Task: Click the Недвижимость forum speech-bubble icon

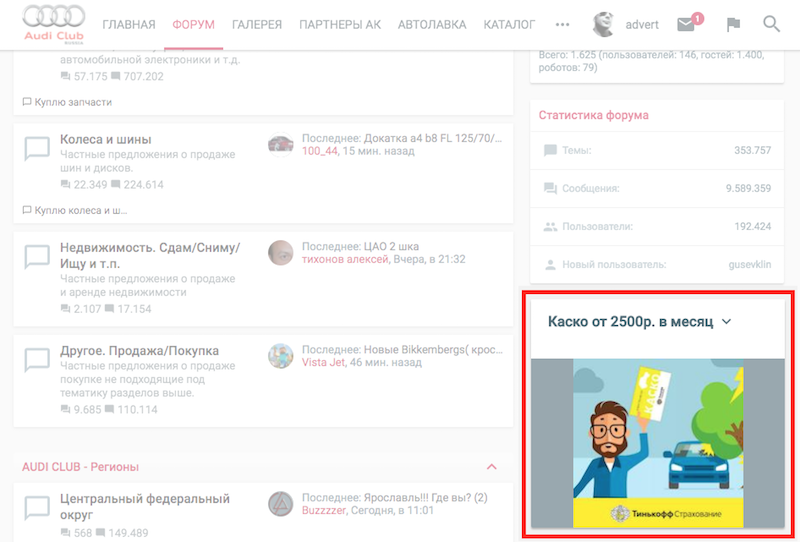Action: pos(37,257)
